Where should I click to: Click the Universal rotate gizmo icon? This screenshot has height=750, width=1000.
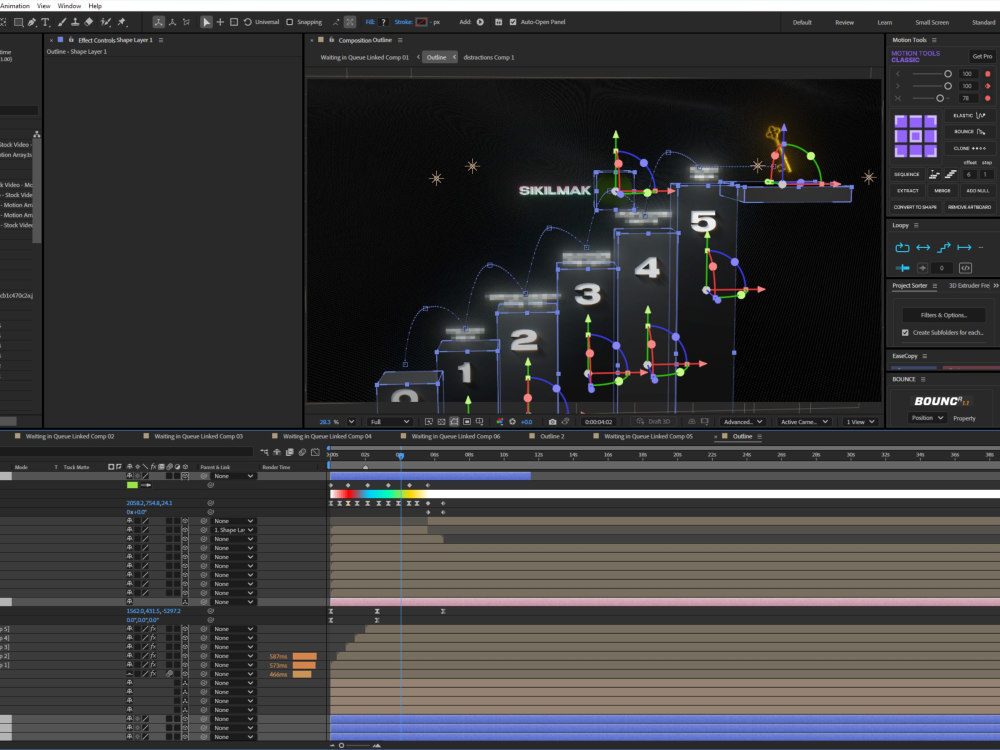[x=247, y=22]
